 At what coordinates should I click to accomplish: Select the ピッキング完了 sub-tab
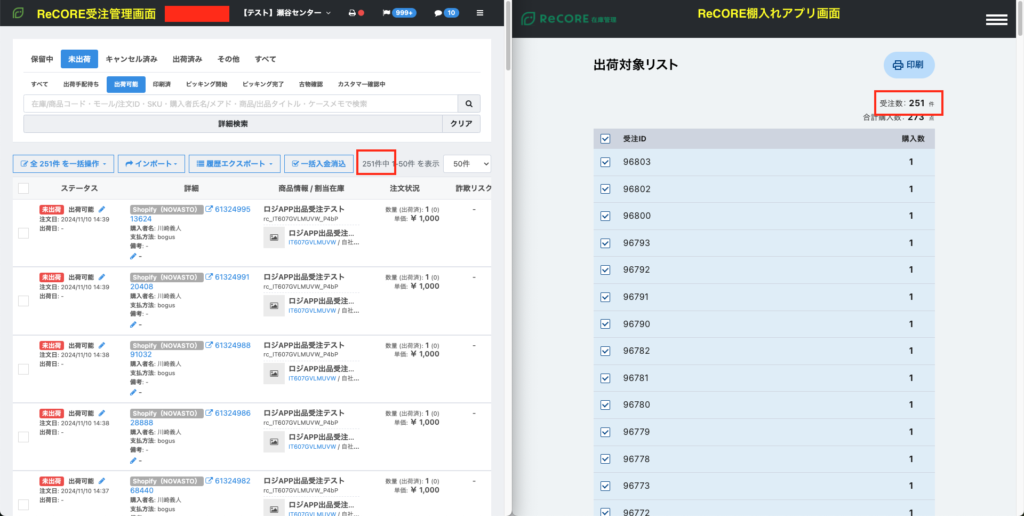tap(263, 84)
